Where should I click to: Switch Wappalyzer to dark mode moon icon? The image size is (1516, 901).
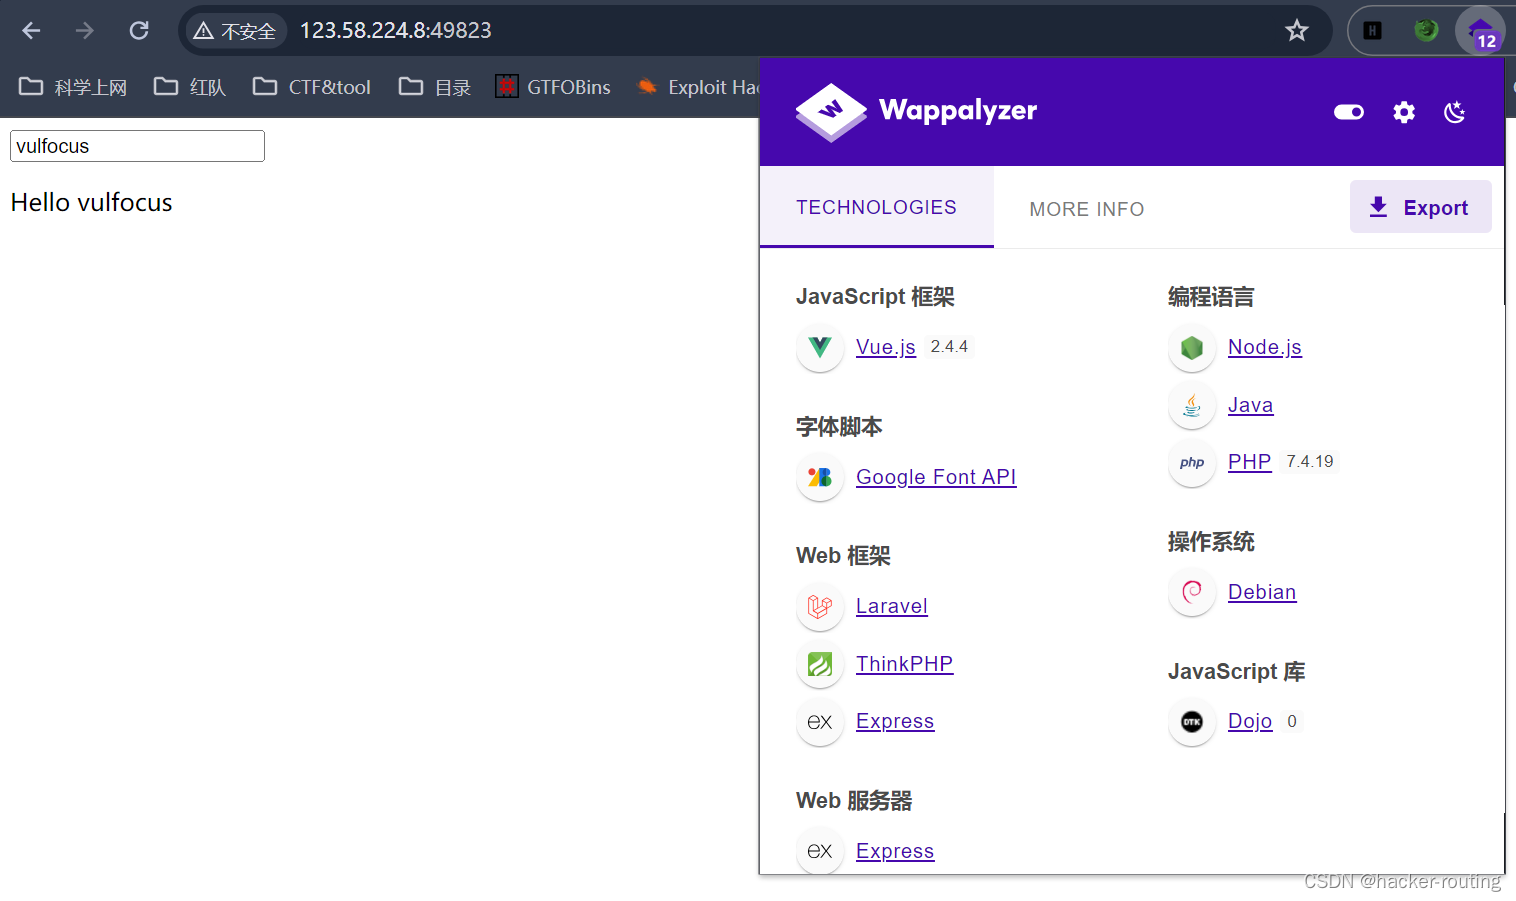coord(1455,112)
